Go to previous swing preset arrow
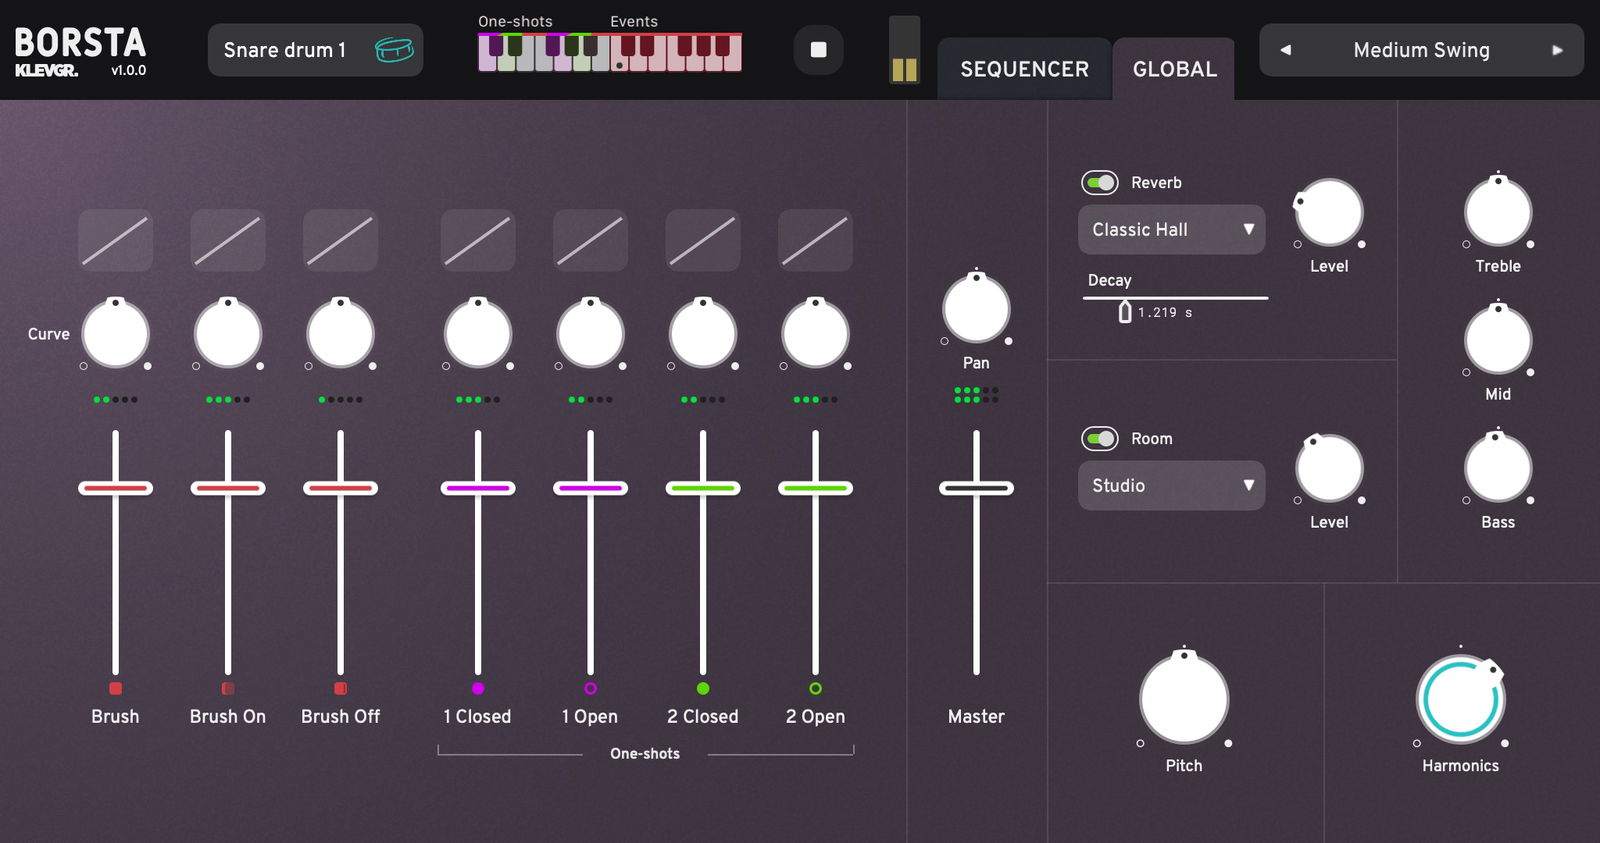Viewport: 1600px width, 843px height. point(1285,50)
